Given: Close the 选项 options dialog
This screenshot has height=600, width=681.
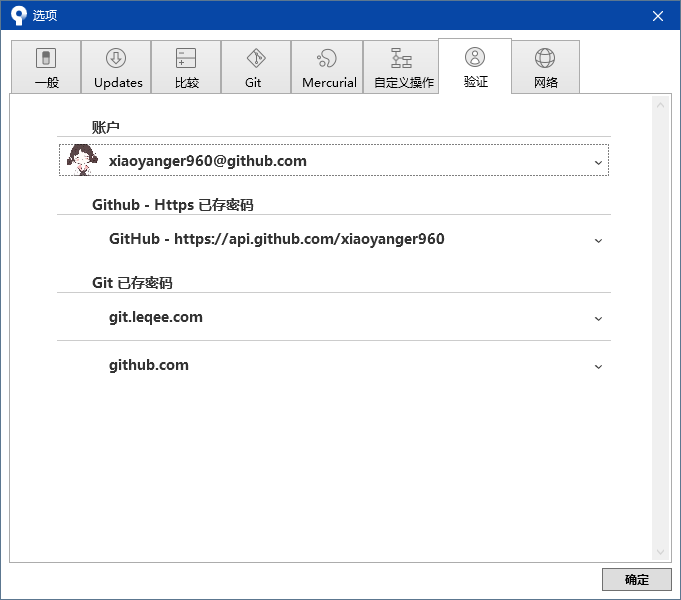Looking at the screenshot, I should tap(658, 16).
